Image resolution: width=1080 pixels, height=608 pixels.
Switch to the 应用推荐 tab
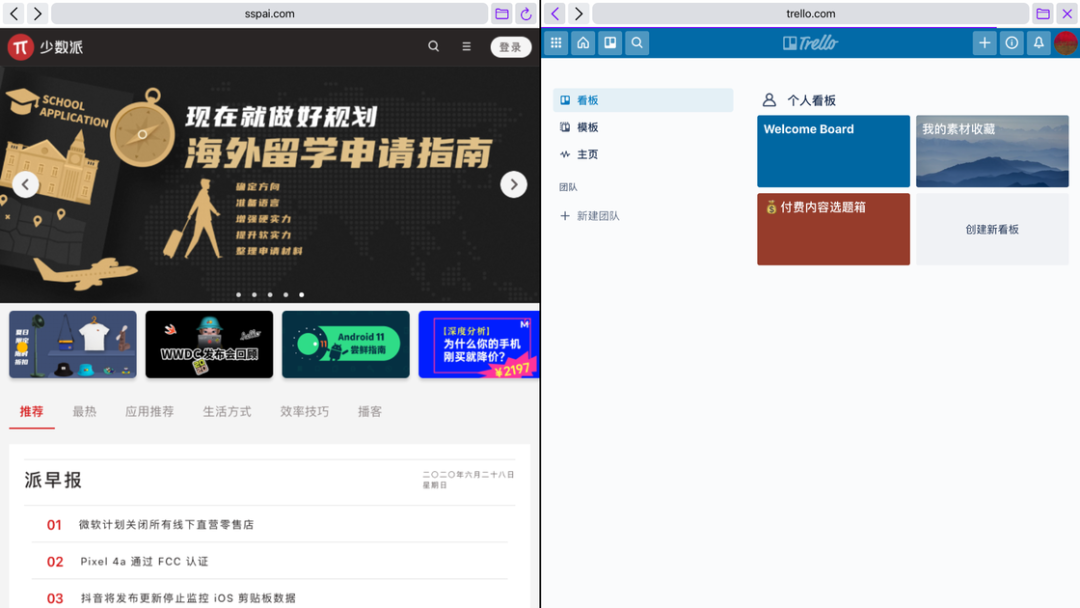point(149,412)
